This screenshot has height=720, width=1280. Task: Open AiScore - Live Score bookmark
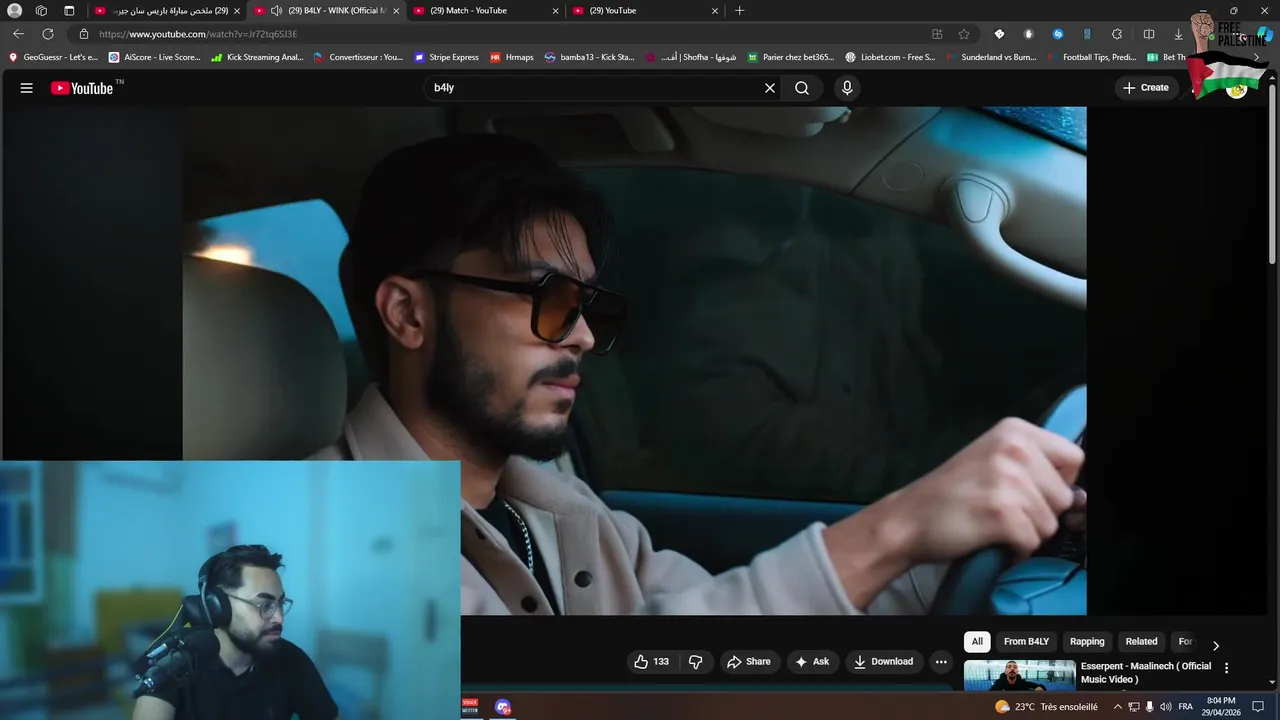[155, 58]
